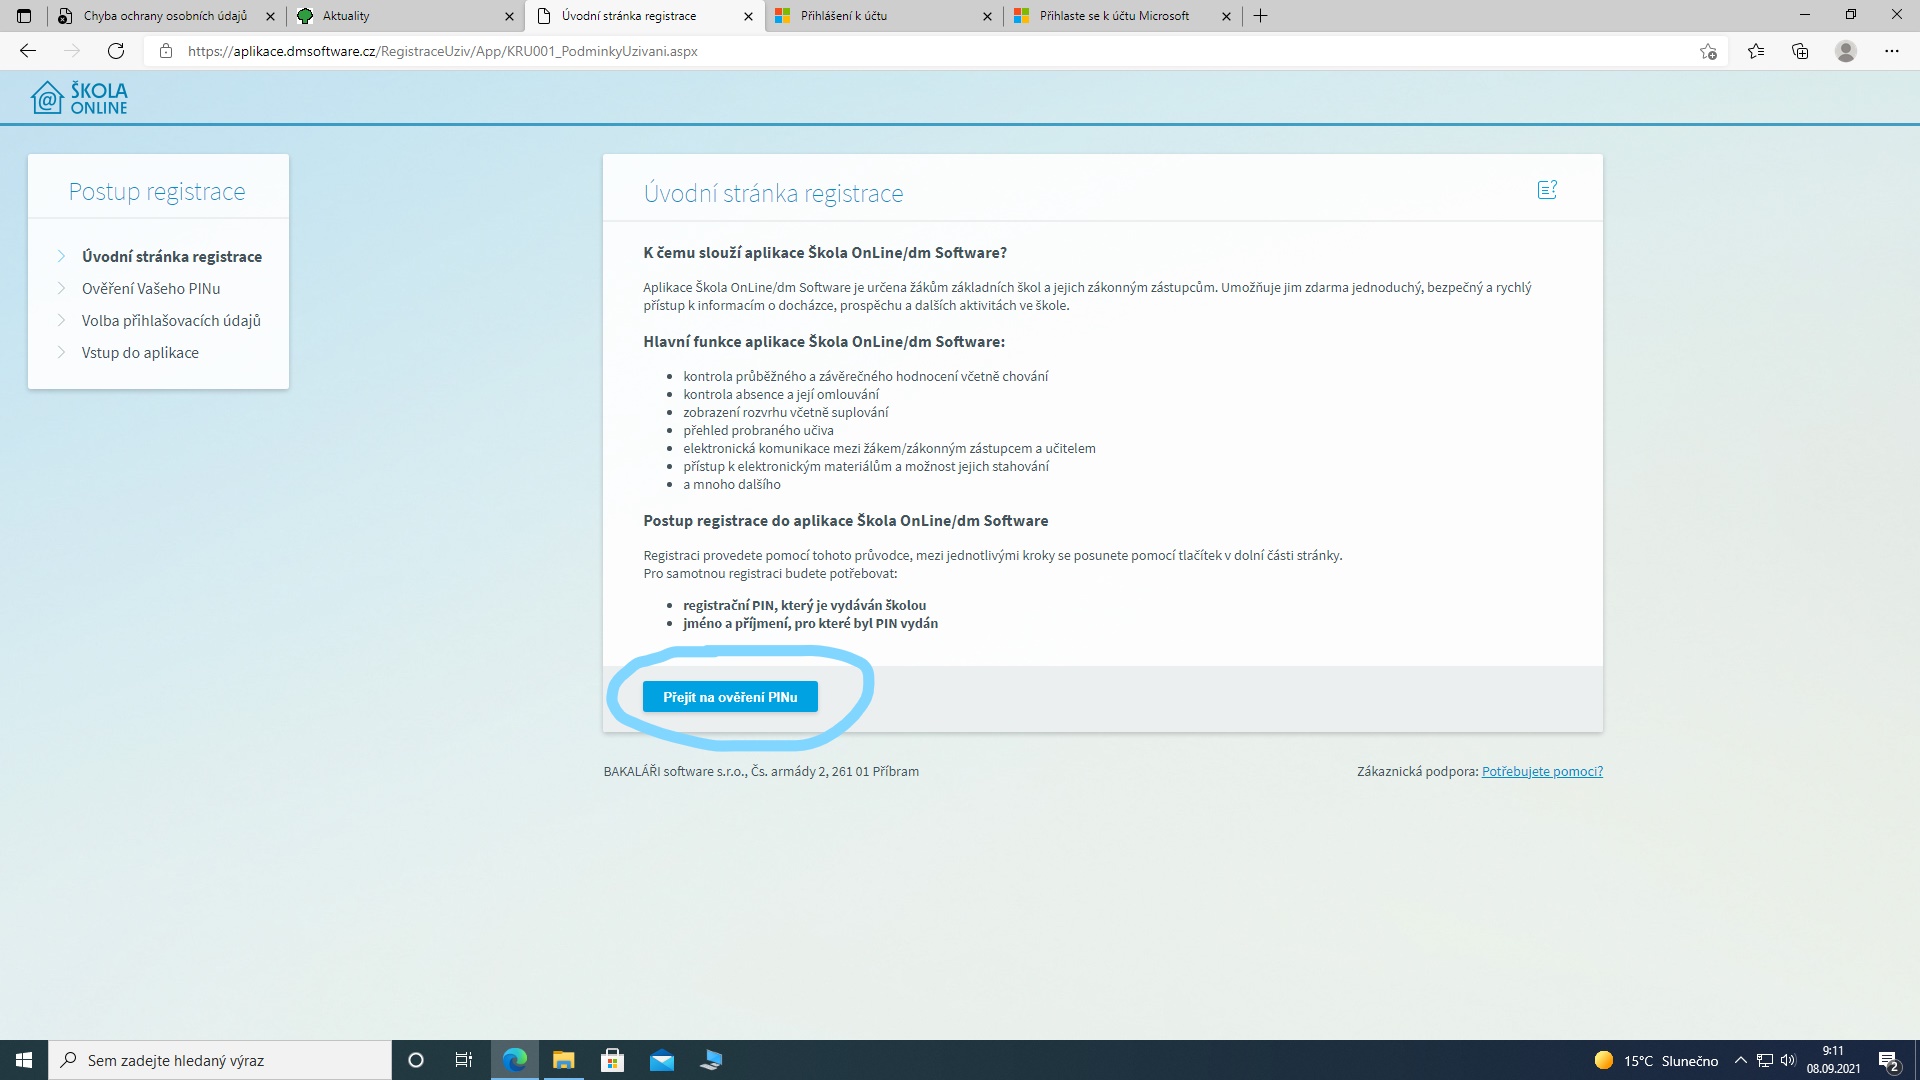This screenshot has width=1920, height=1080.
Task: Click heading K čemu slouží aplikace
Action: (x=825, y=252)
